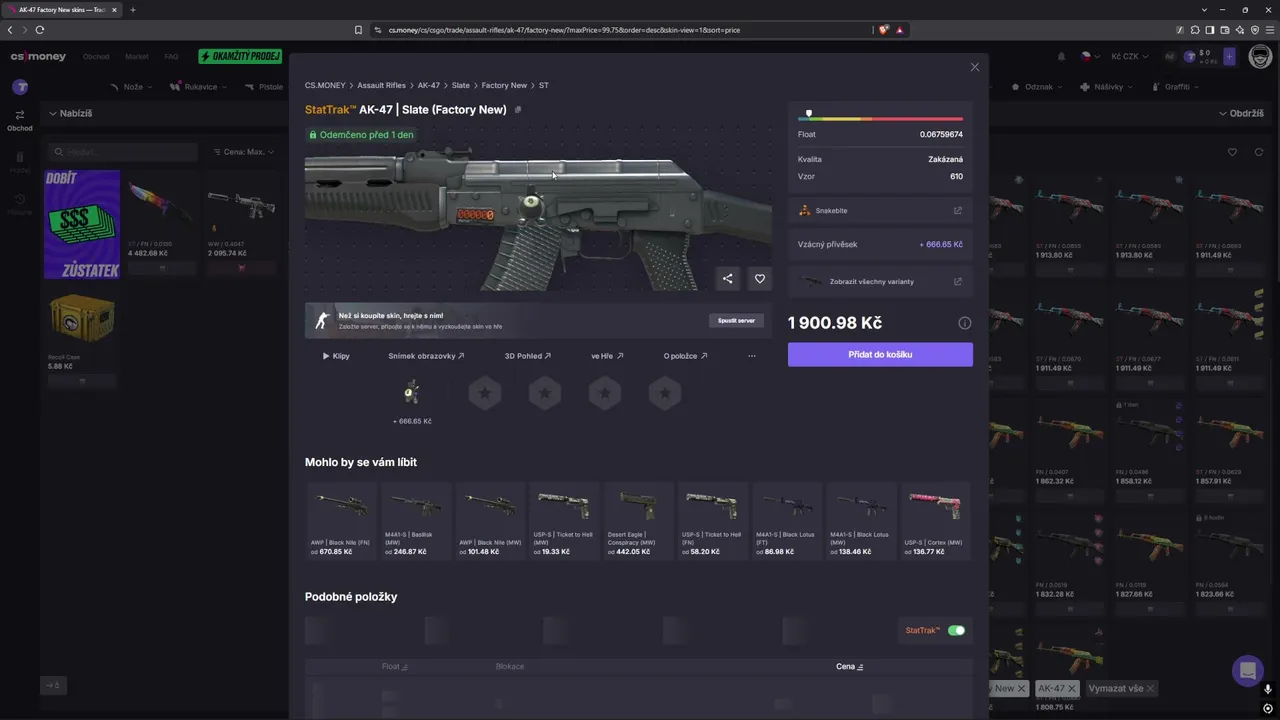Open the support chat bubble
This screenshot has width=1280, height=720.
pos(1248,671)
